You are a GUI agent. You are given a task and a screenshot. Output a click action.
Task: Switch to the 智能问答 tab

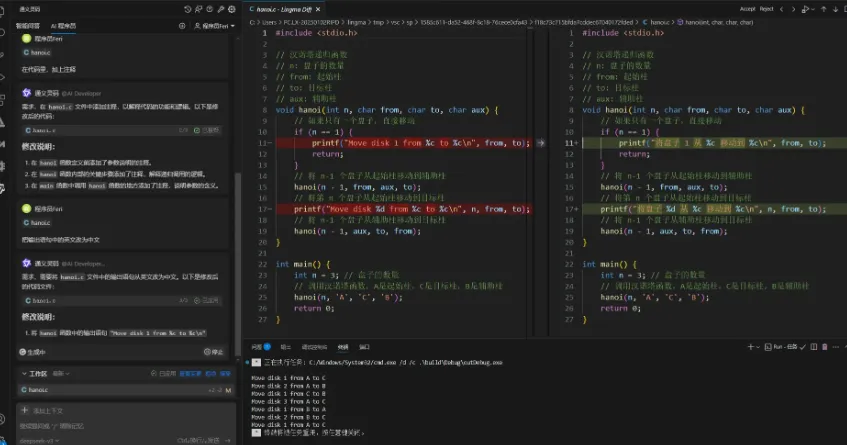[x=28, y=26]
